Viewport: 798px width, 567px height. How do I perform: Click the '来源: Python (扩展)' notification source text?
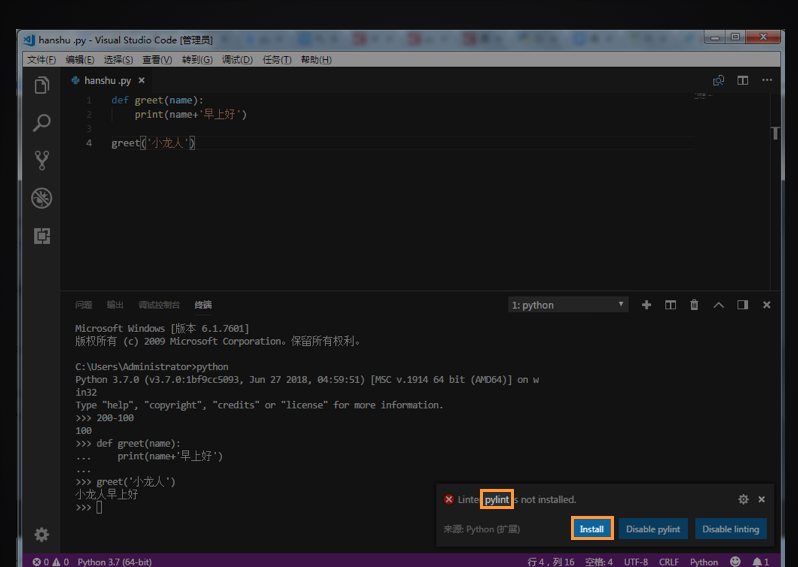point(481,529)
